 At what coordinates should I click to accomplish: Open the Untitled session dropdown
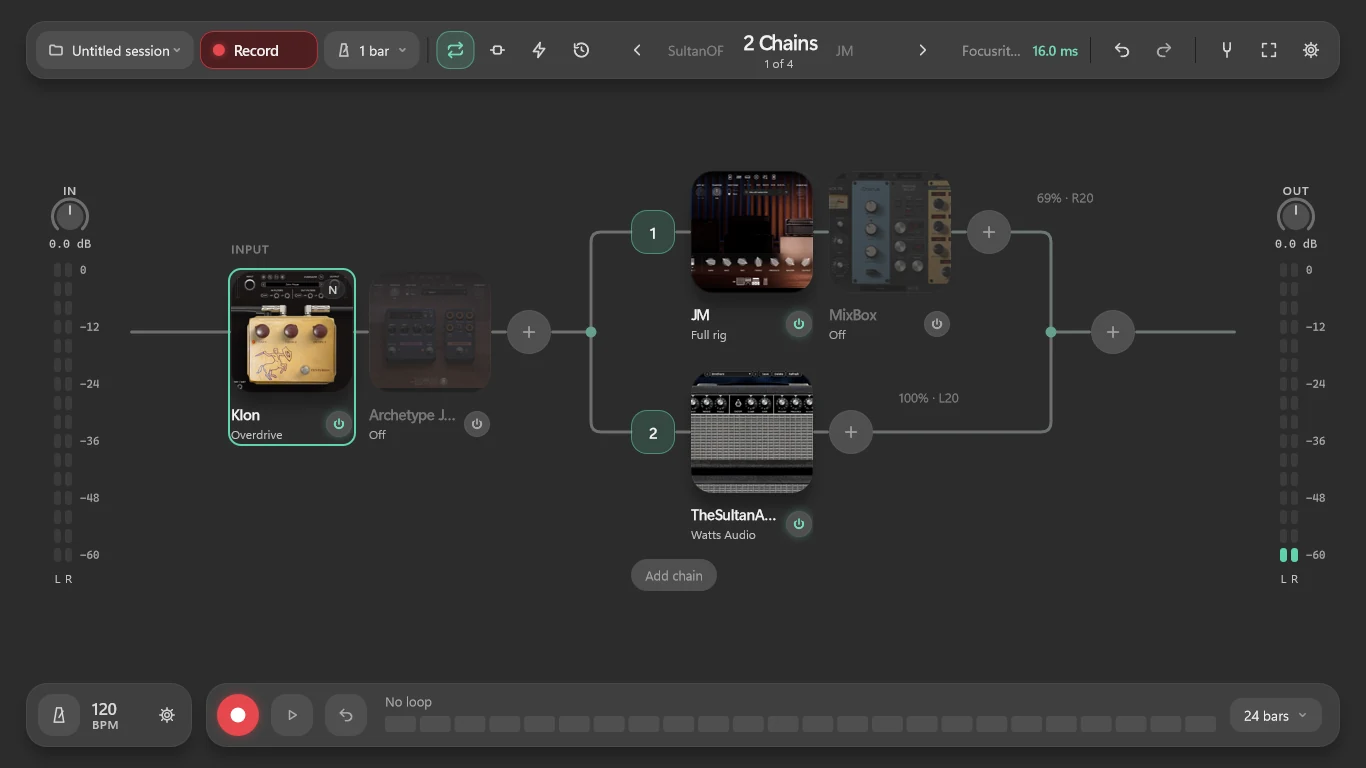click(x=115, y=50)
